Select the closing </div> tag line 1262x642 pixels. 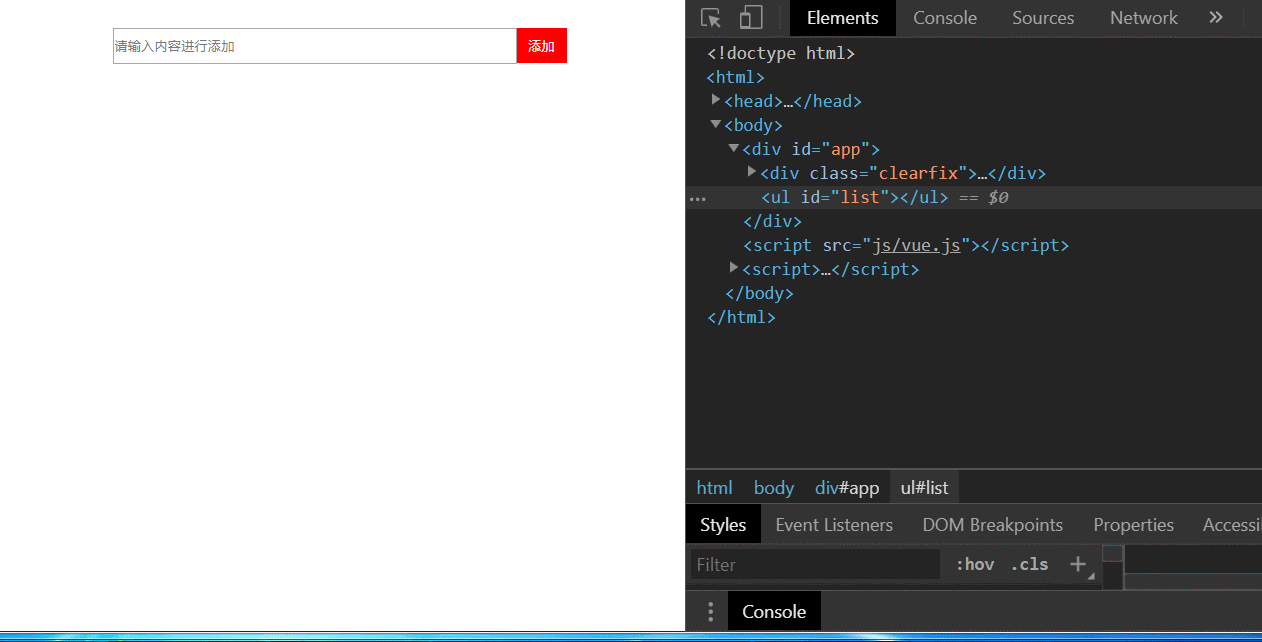pyautogui.click(x=772, y=221)
